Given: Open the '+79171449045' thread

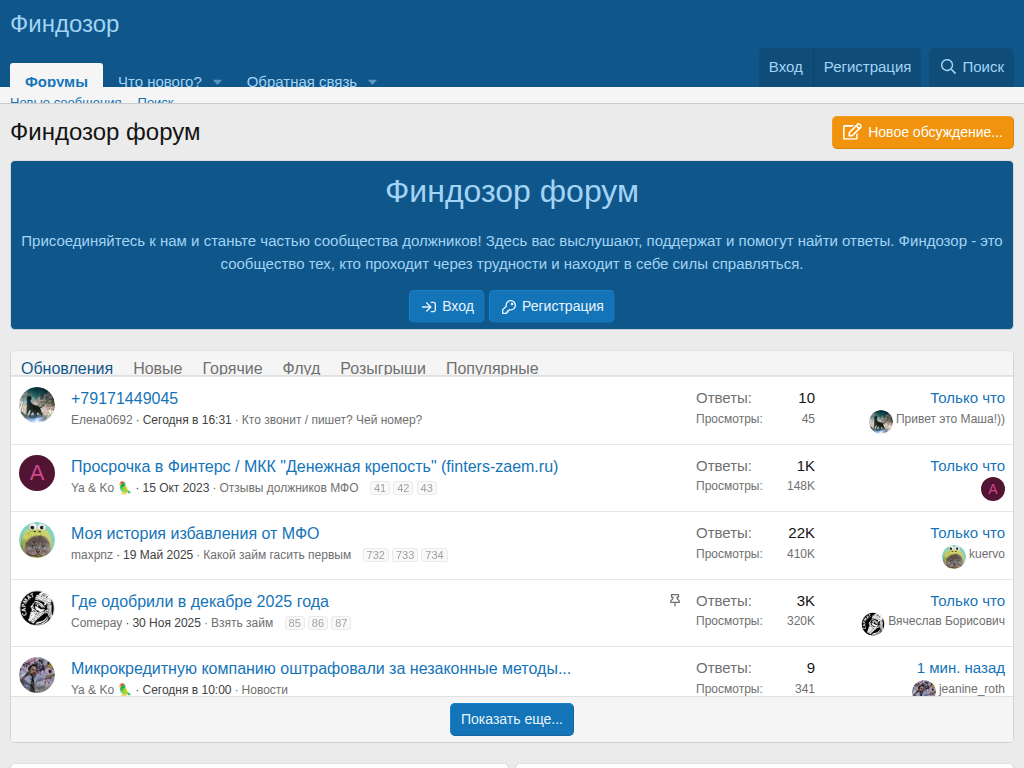Looking at the screenshot, I should click(124, 398).
